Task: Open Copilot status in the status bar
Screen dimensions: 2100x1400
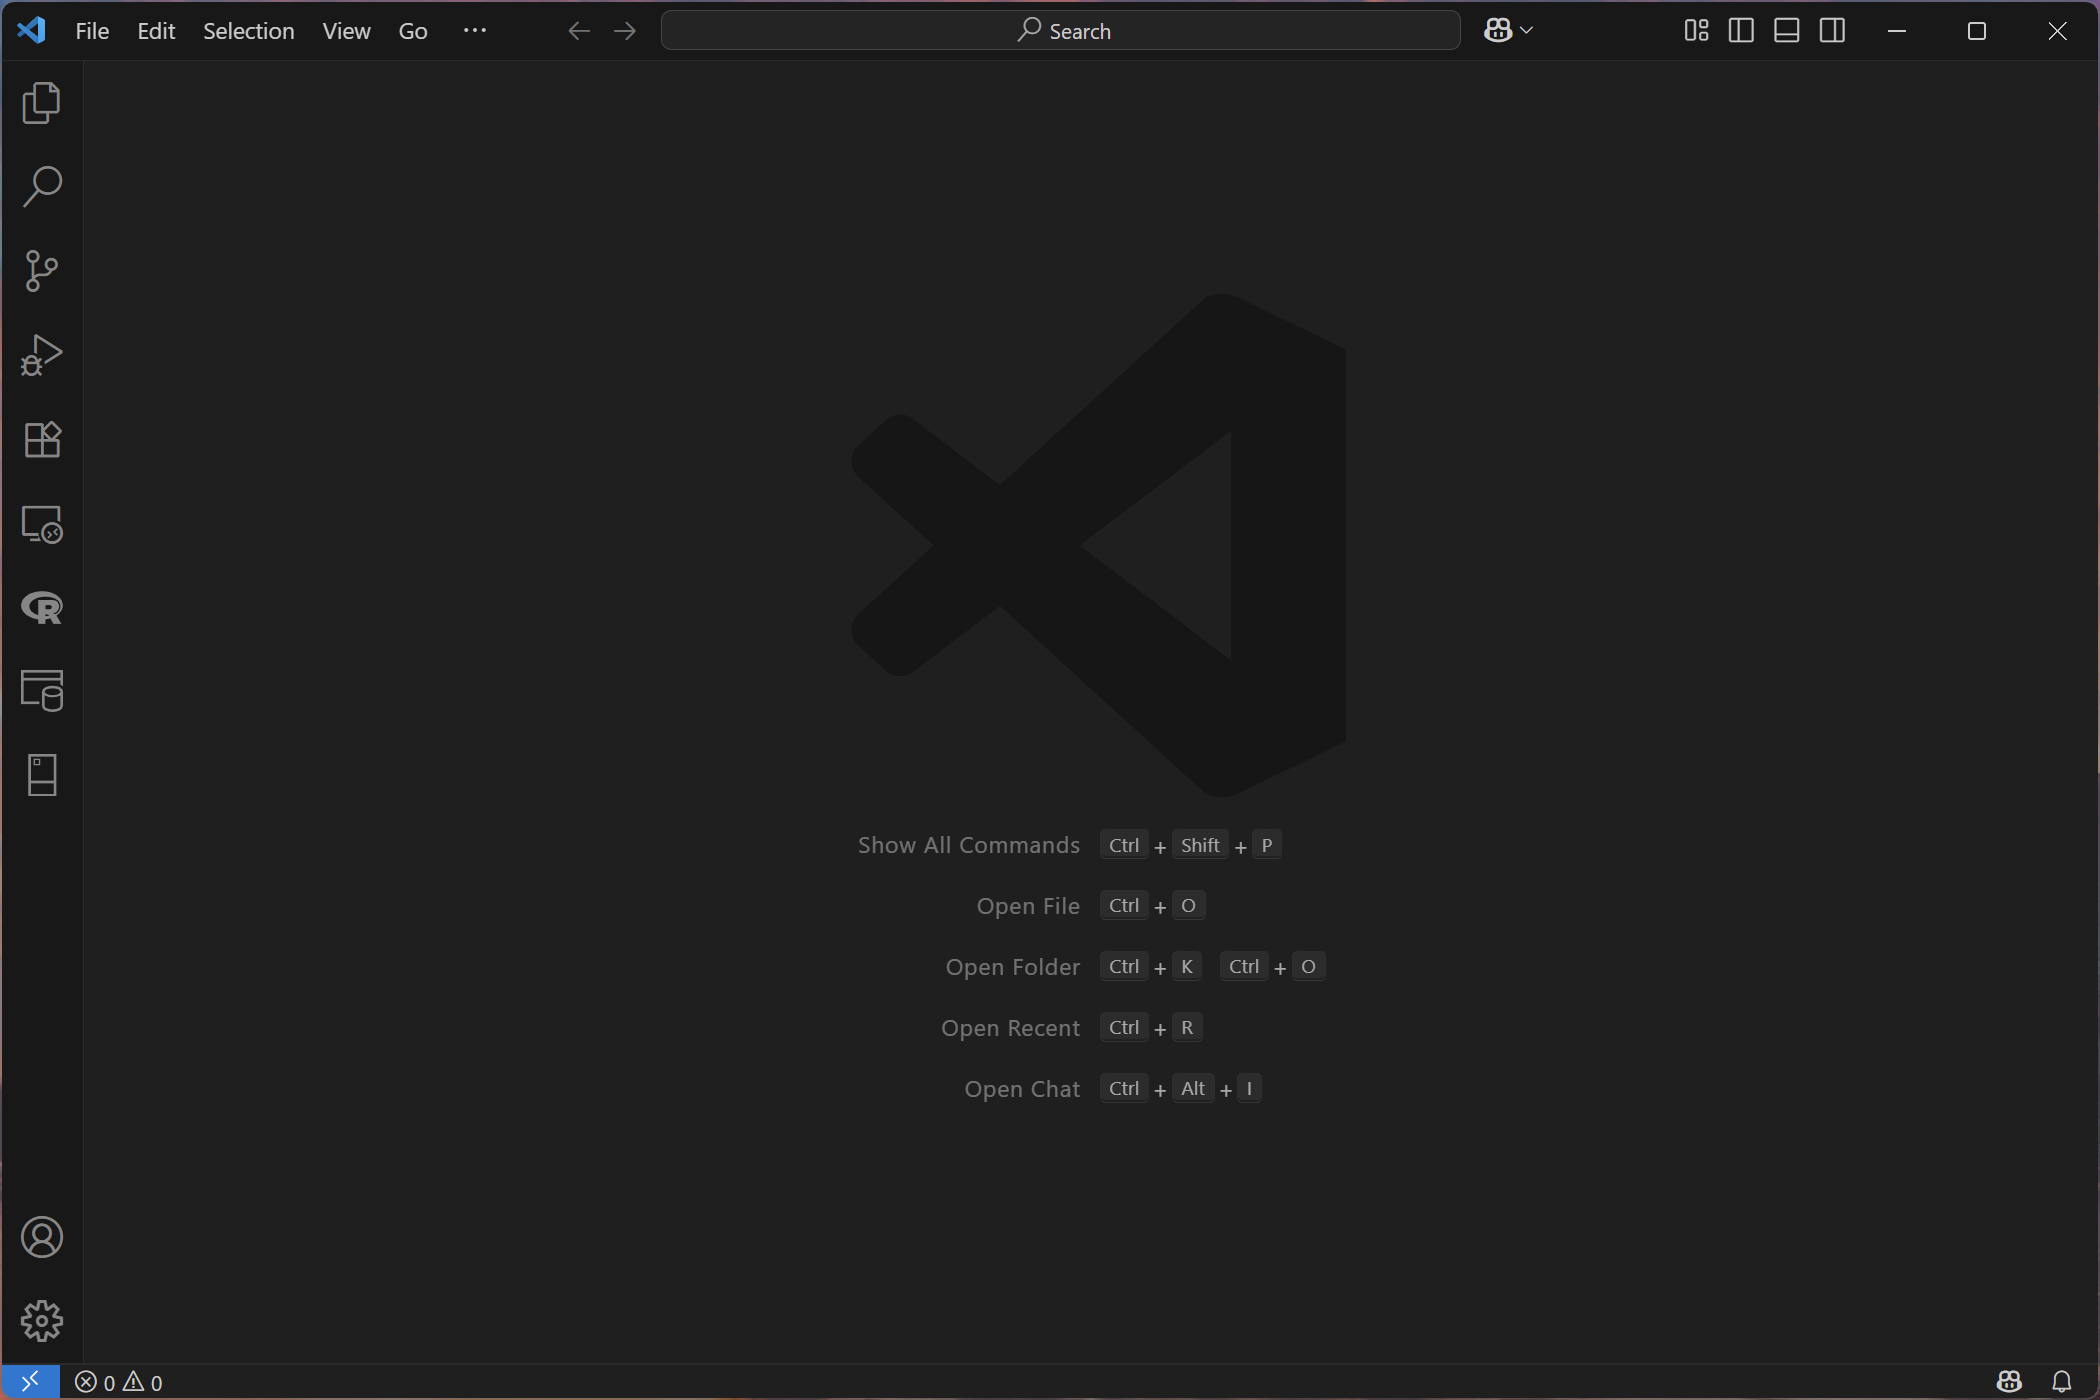Action: (2009, 1382)
